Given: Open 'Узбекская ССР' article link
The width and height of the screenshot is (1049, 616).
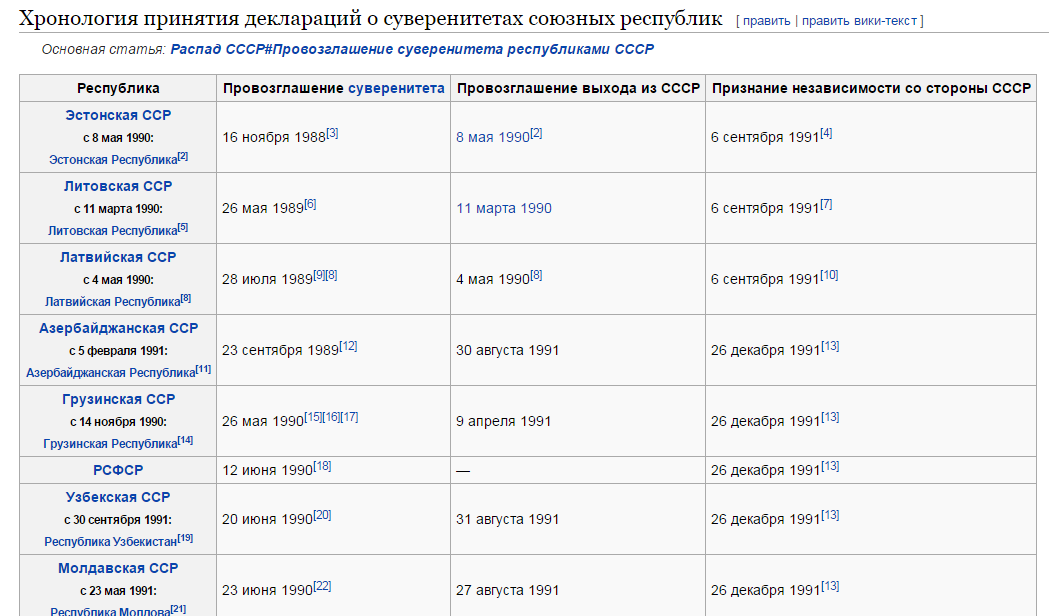Looking at the screenshot, I should 118,497.
